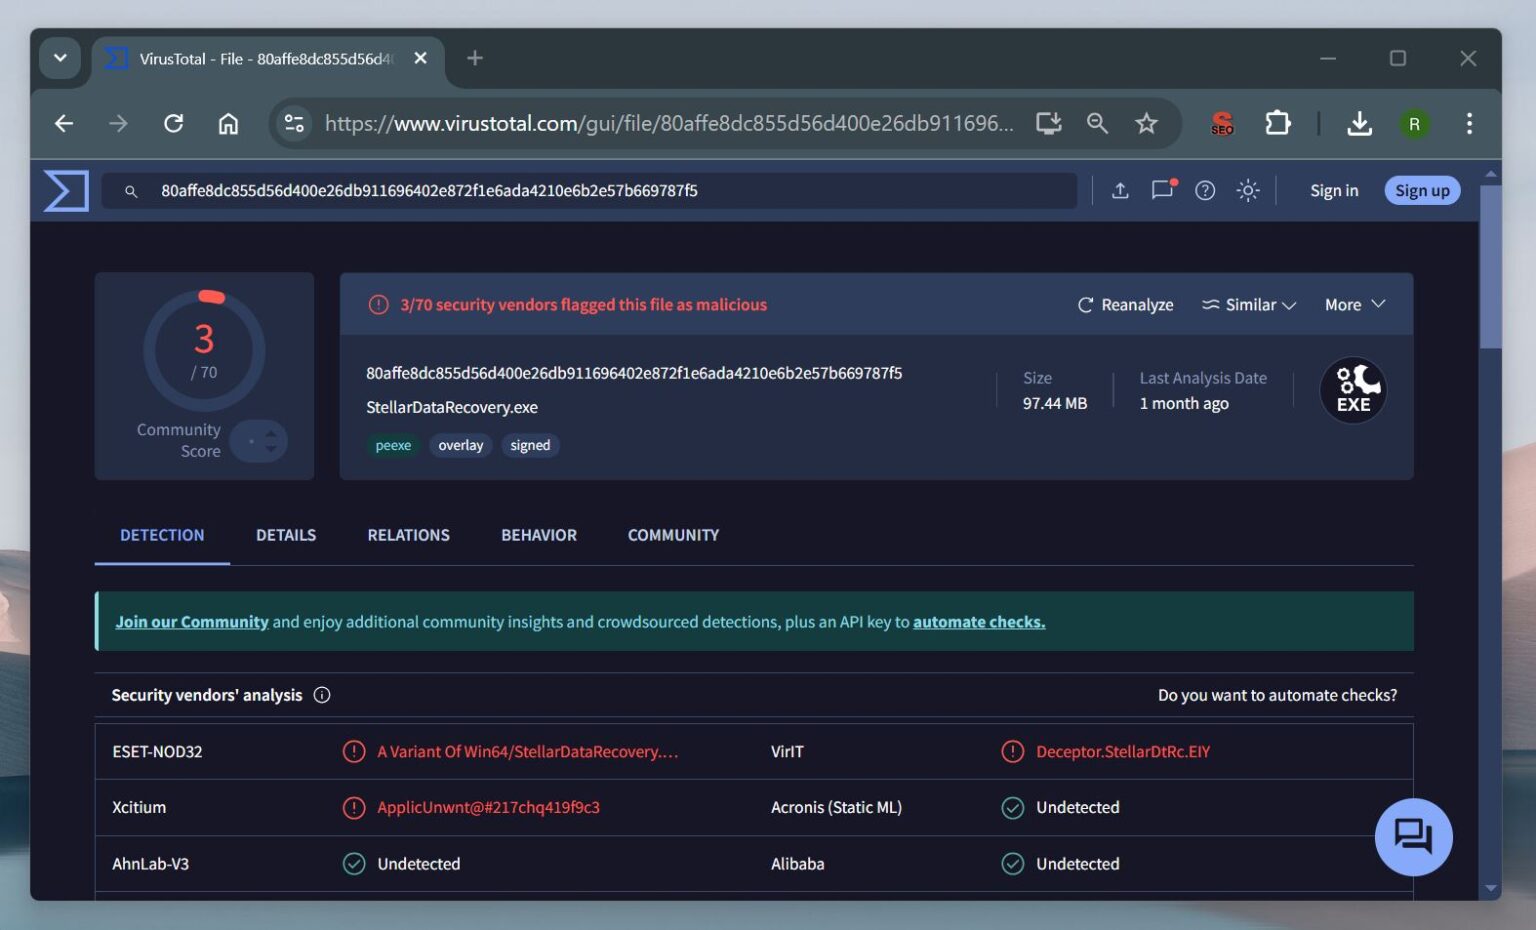Open the comments icon with notification dot

tap(1162, 190)
